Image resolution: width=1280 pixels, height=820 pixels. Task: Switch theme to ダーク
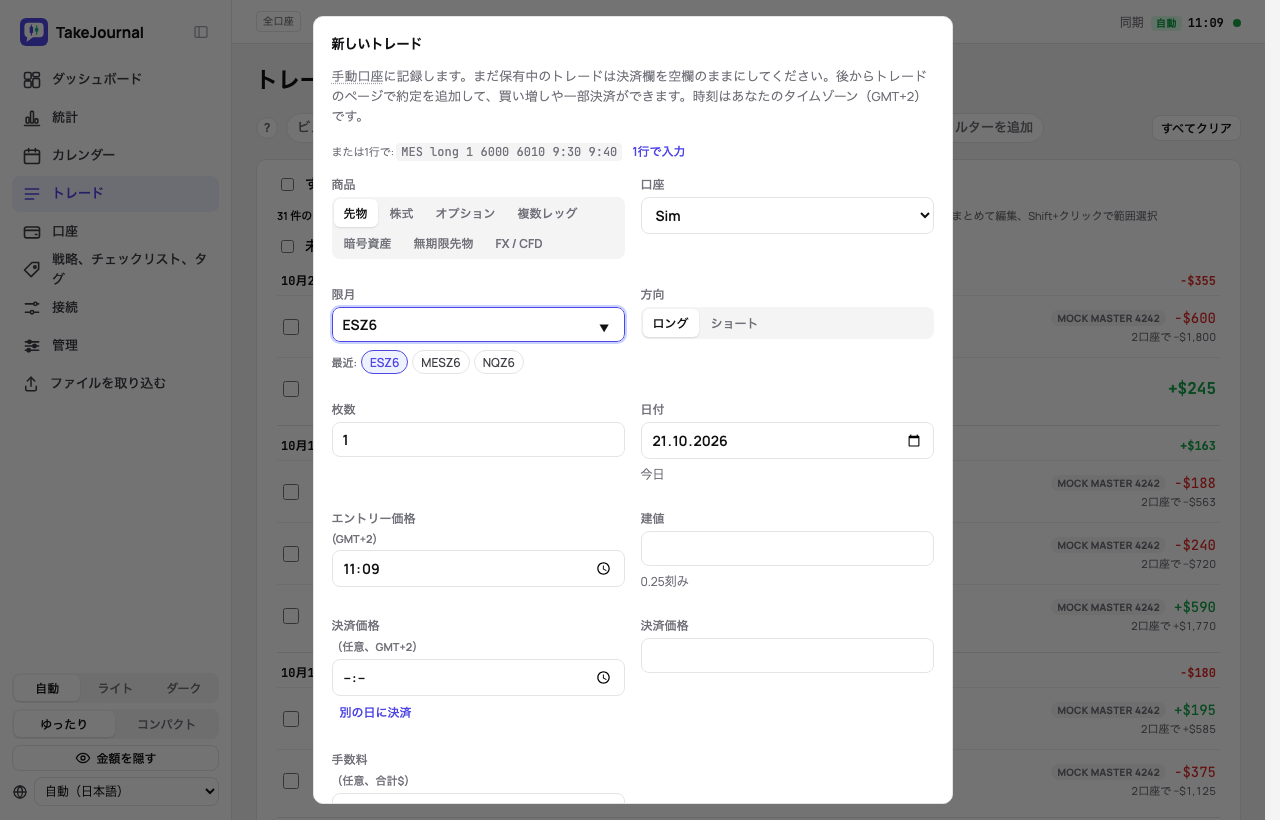click(x=183, y=688)
